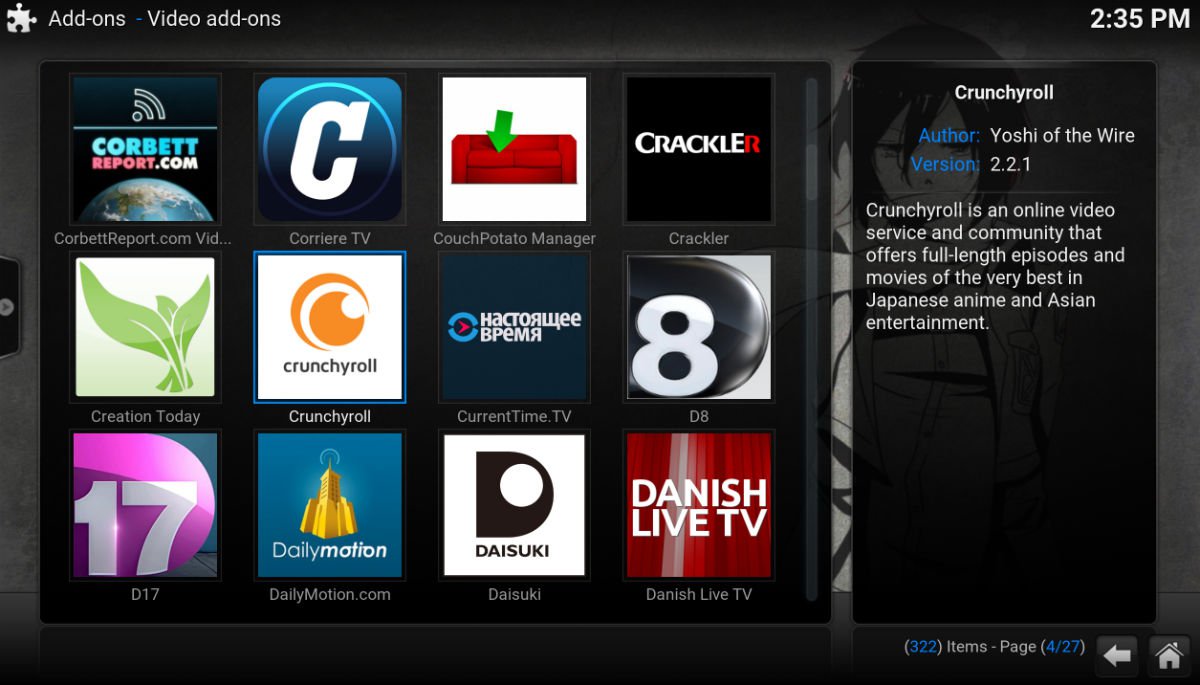The width and height of the screenshot is (1200, 685).
Task: Click the 'CurrentTime.TV' label
Action: click(x=514, y=417)
